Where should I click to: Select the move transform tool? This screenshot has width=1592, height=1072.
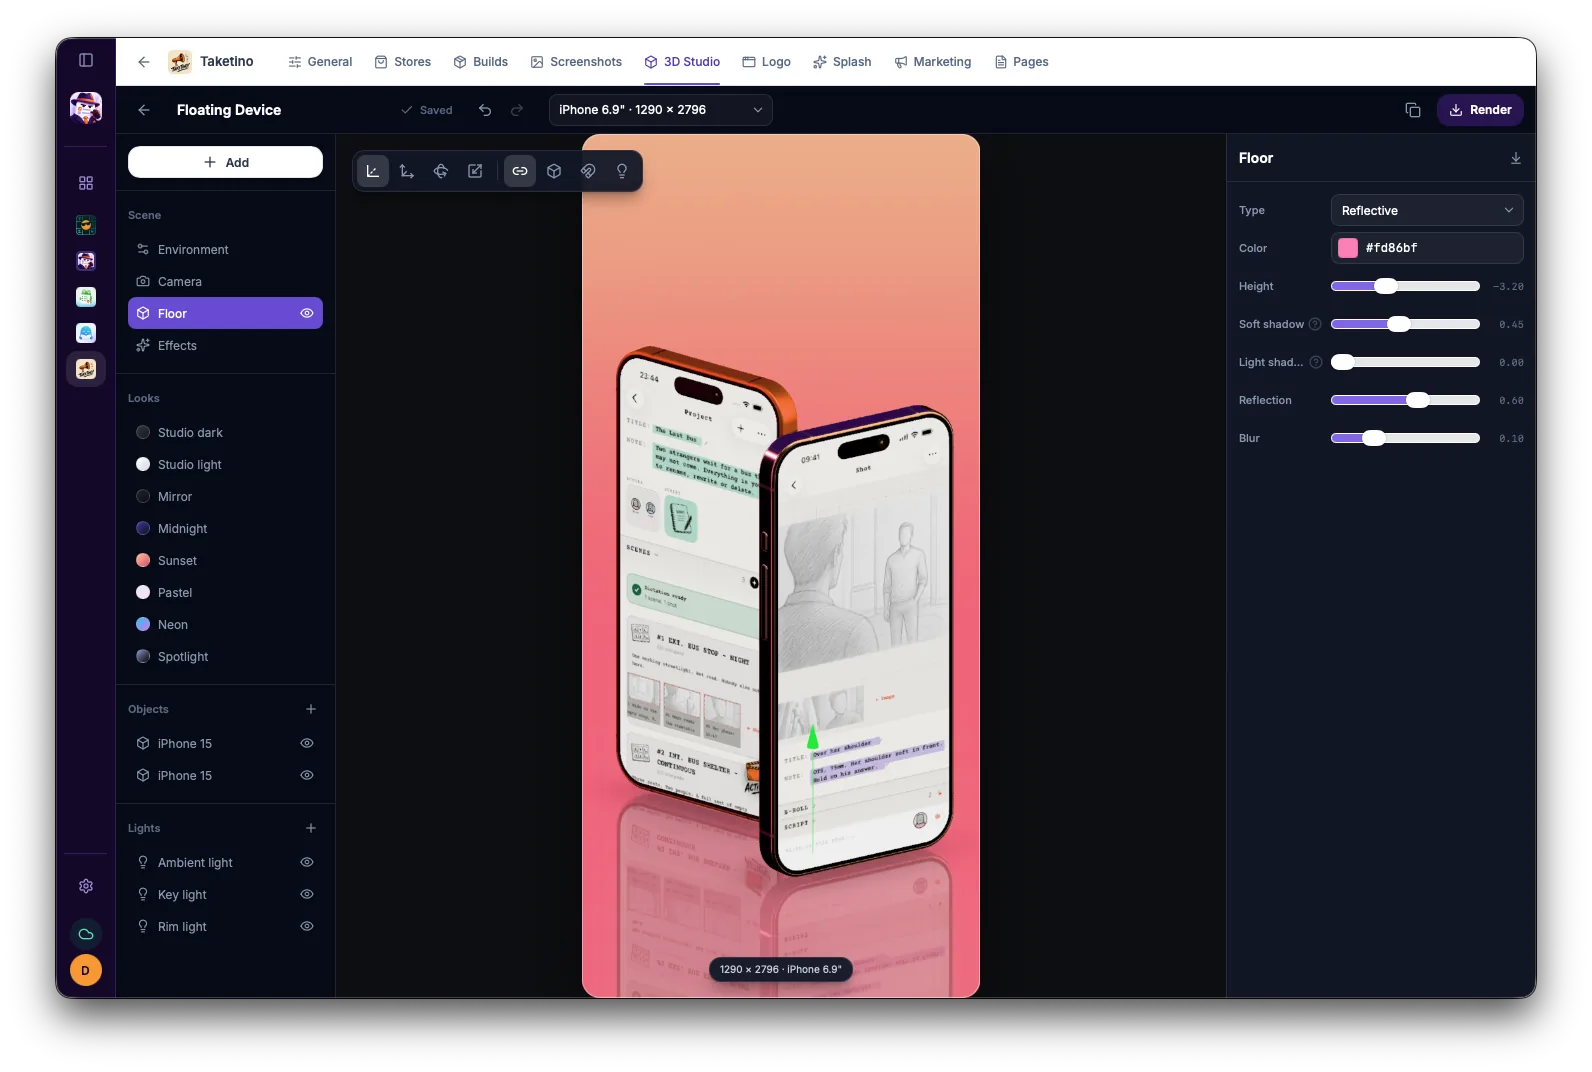click(407, 171)
